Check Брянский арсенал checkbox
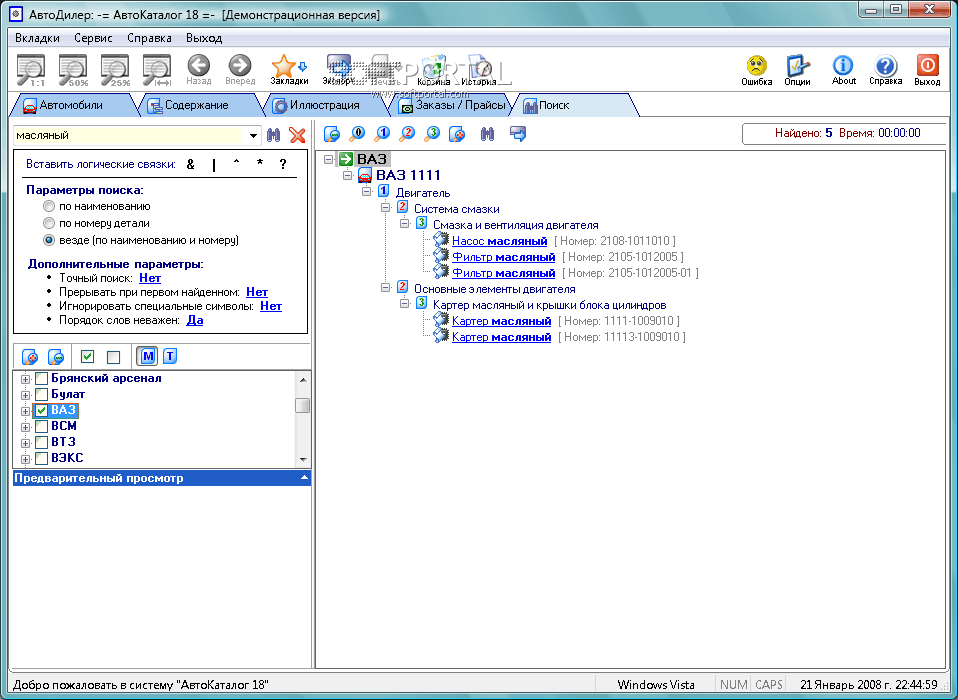Screen dimensions: 958x700 [42, 379]
